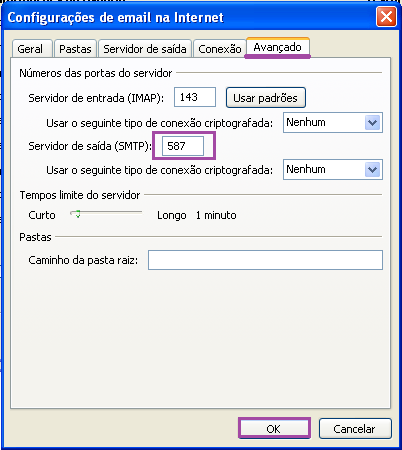Expand the IMAP encrypted connection type dropdown
This screenshot has width=402, height=450.
[333, 123]
